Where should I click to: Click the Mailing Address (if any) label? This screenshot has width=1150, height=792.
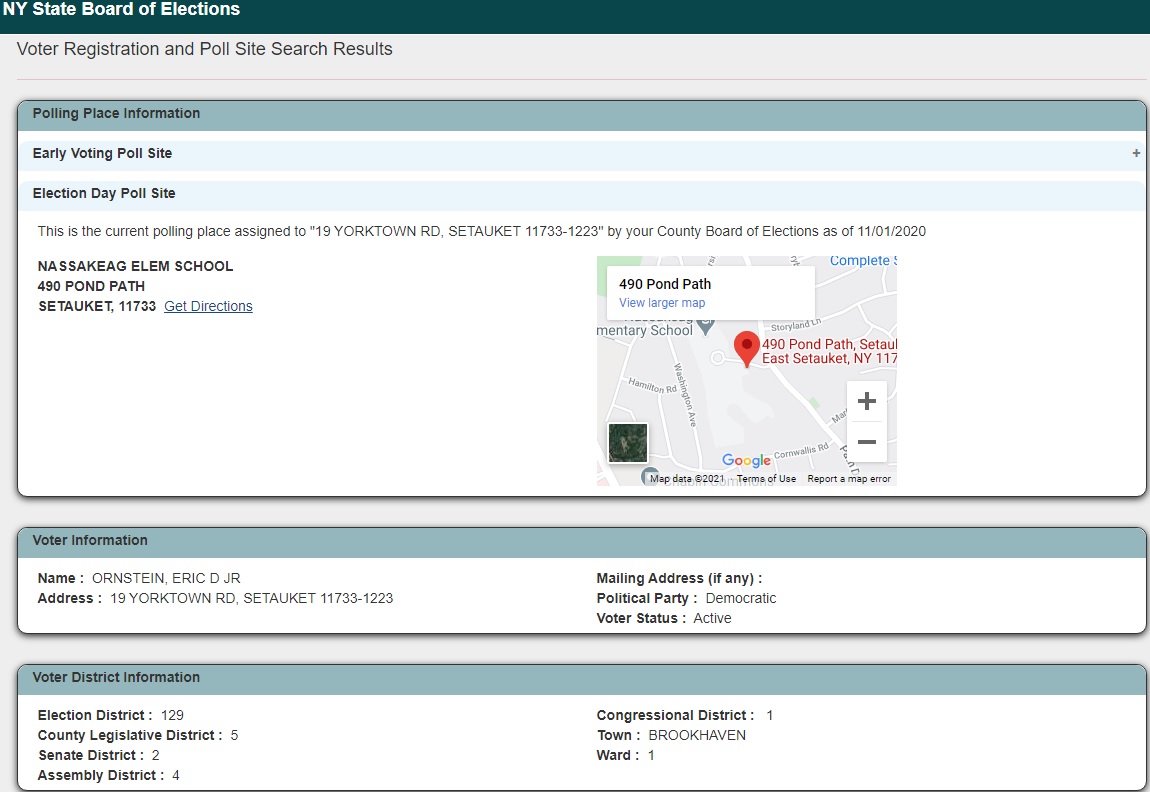(x=679, y=579)
